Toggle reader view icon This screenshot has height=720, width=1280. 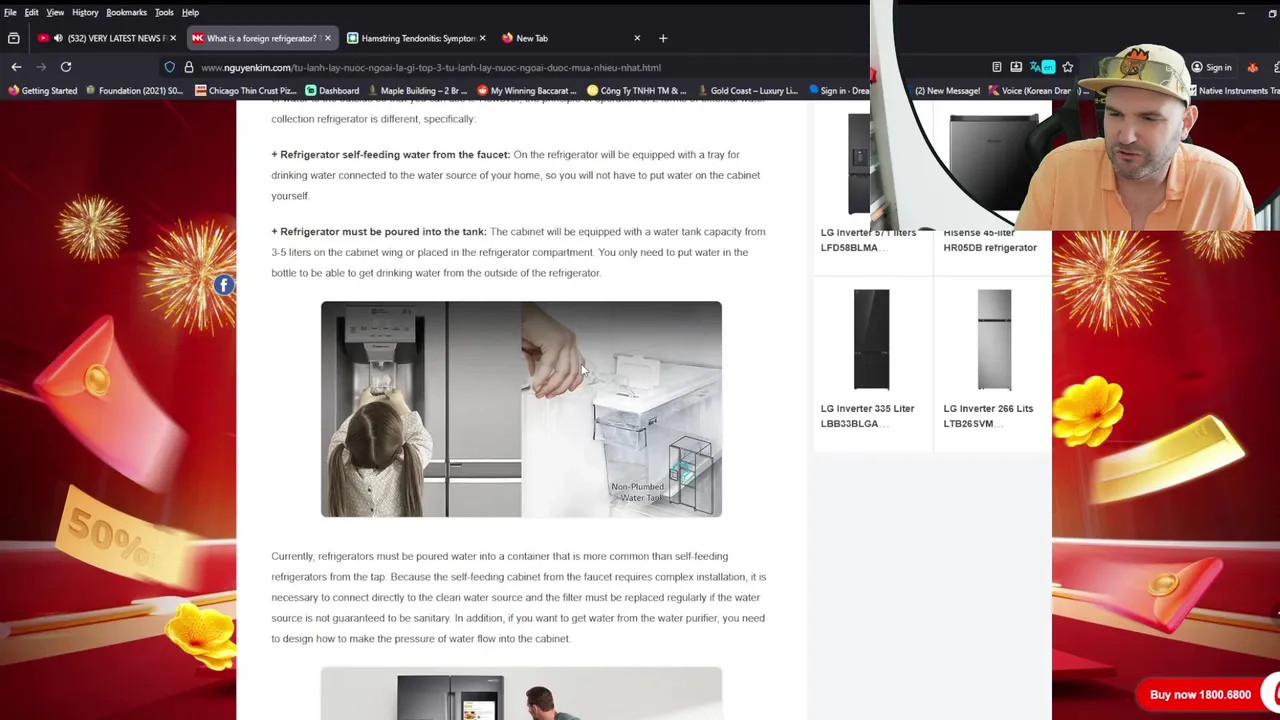pos(997,67)
